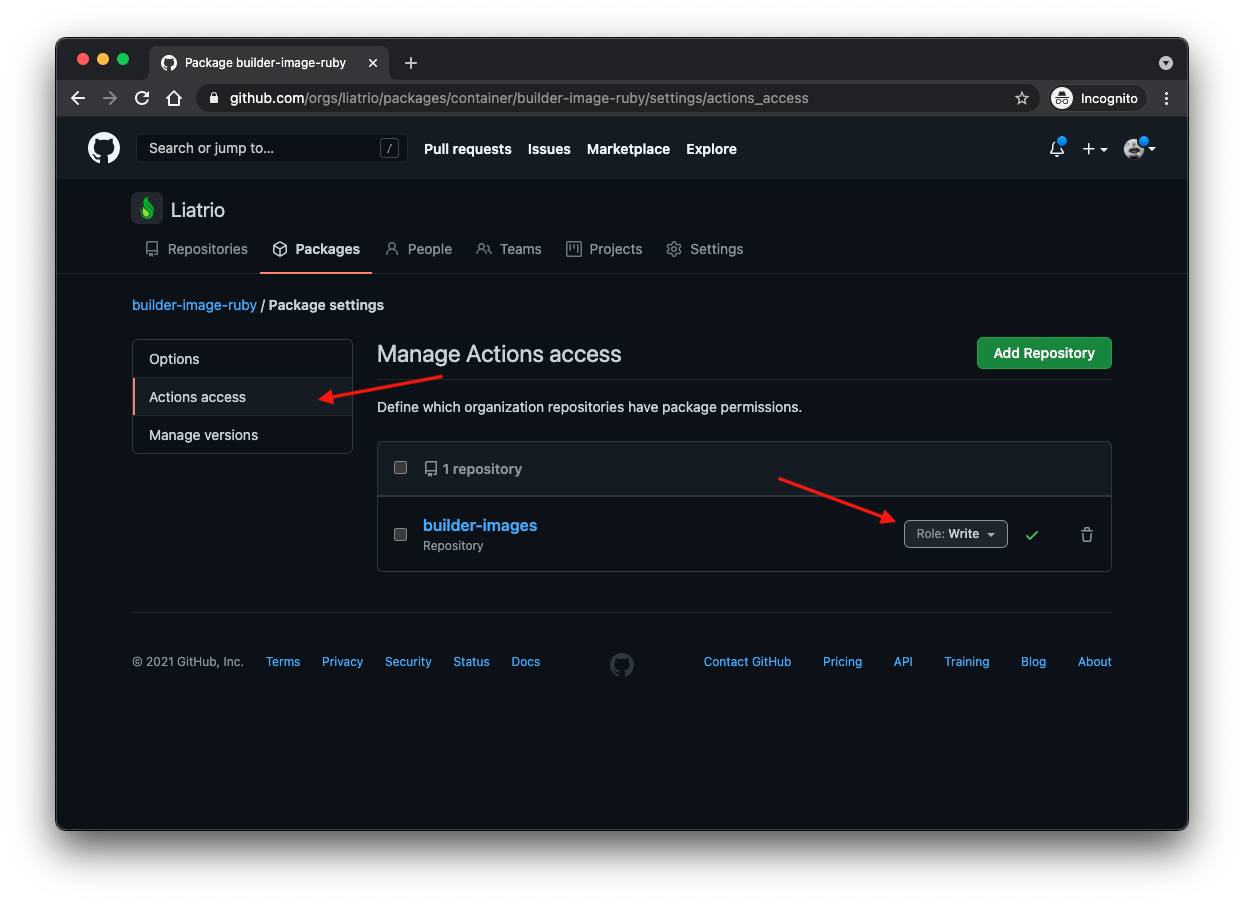Open the organization Settings tab
Viewport: 1244px width, 904px height.
click(705, 249)
